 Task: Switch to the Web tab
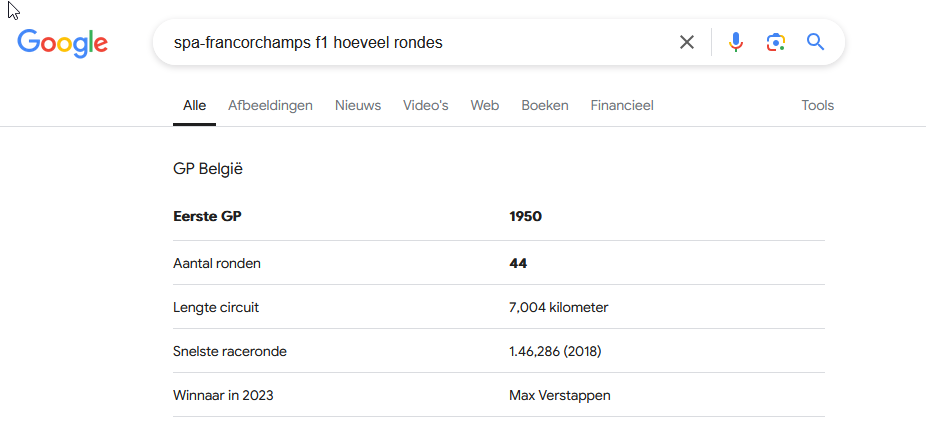point(485,105)
